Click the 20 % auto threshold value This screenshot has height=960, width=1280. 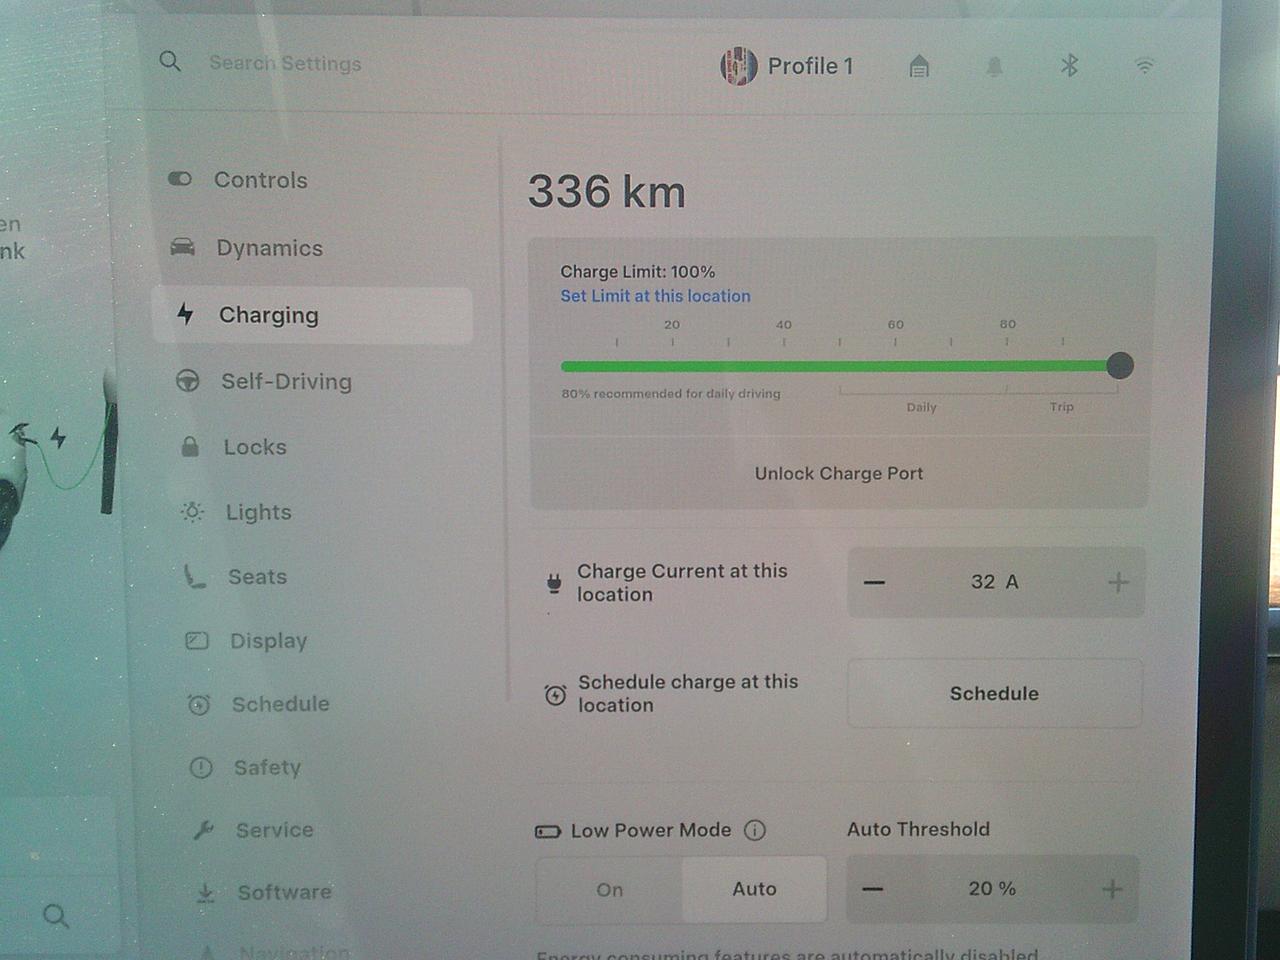(992, 889)
